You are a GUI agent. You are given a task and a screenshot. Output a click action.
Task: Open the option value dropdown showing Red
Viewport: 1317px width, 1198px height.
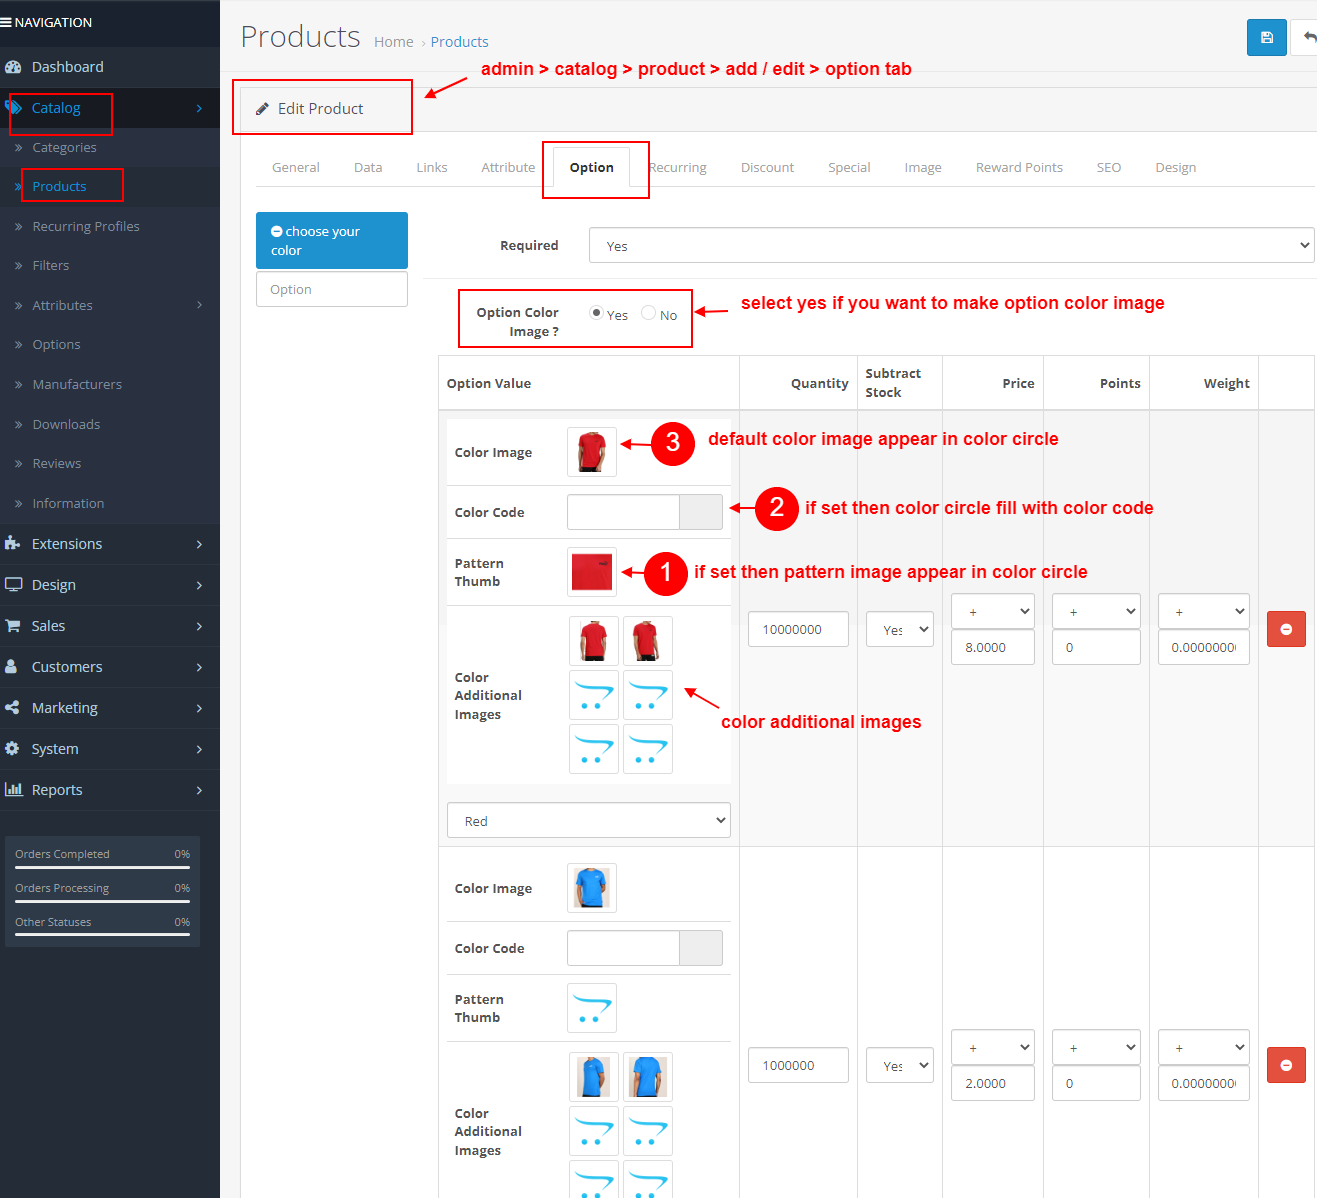[588, 820]
